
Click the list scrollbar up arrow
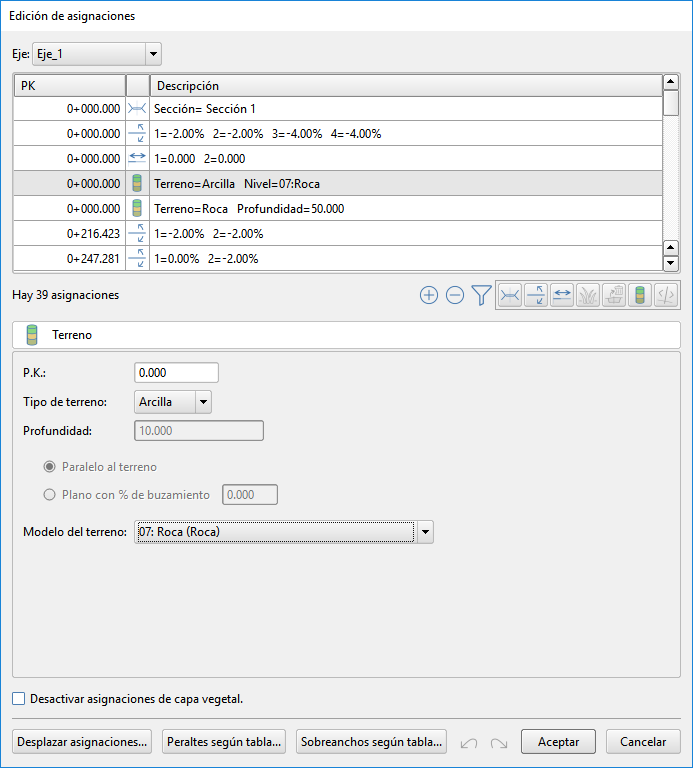coord(670,82)
